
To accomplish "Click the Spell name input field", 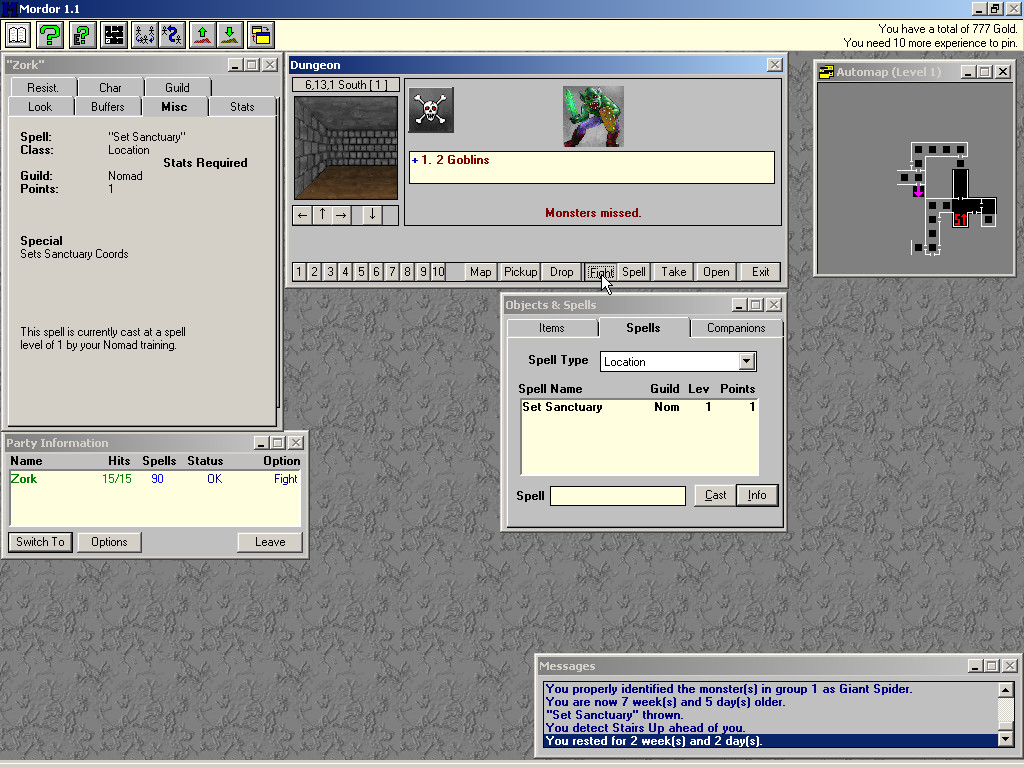I will coord(618,496).
